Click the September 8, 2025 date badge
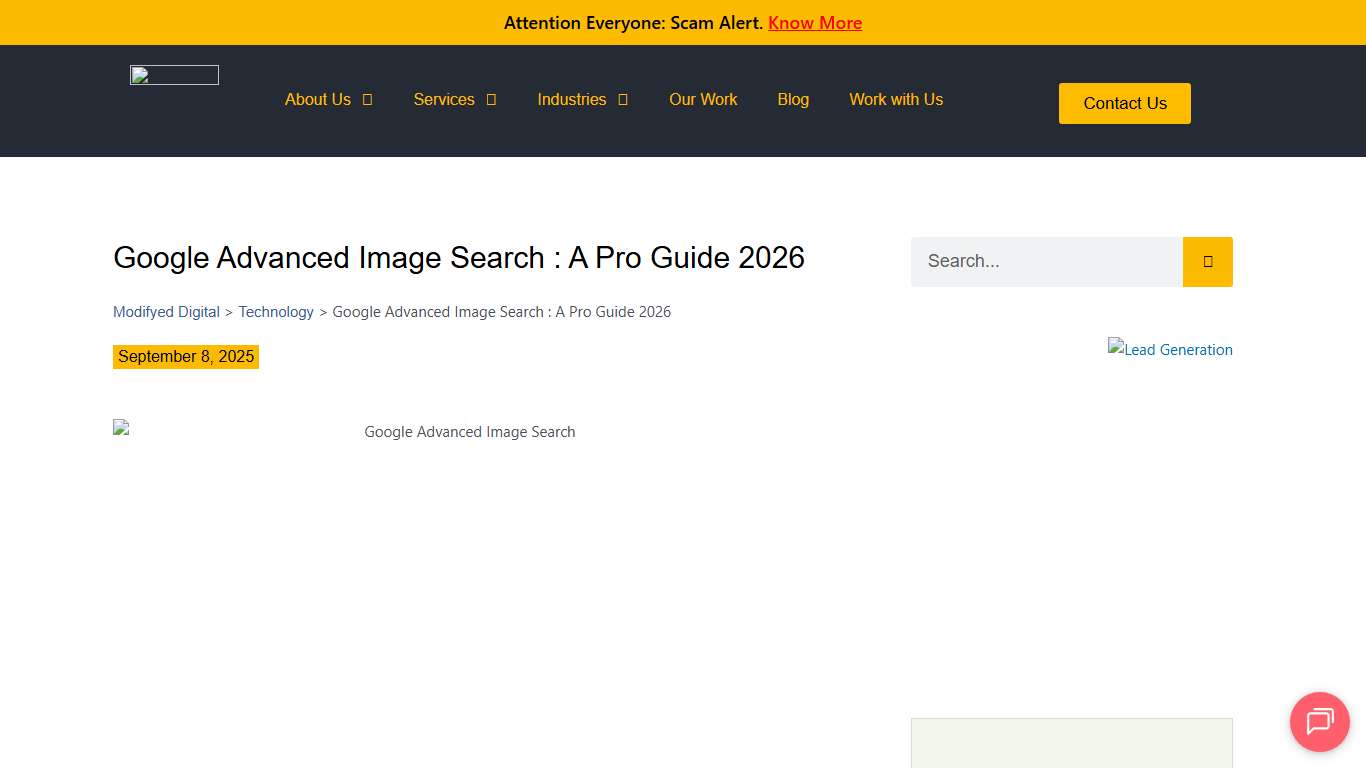This screenshot has height=768, width=1366. (186, 356)
